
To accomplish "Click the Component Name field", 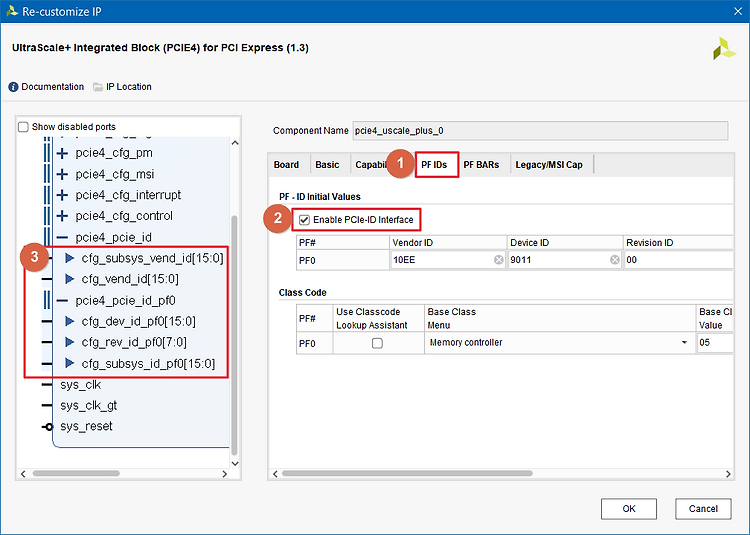I will (540, 131).
